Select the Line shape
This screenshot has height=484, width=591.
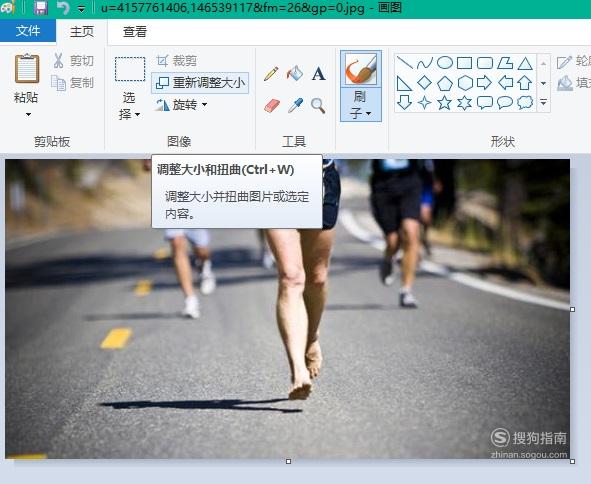pos(405,63)
